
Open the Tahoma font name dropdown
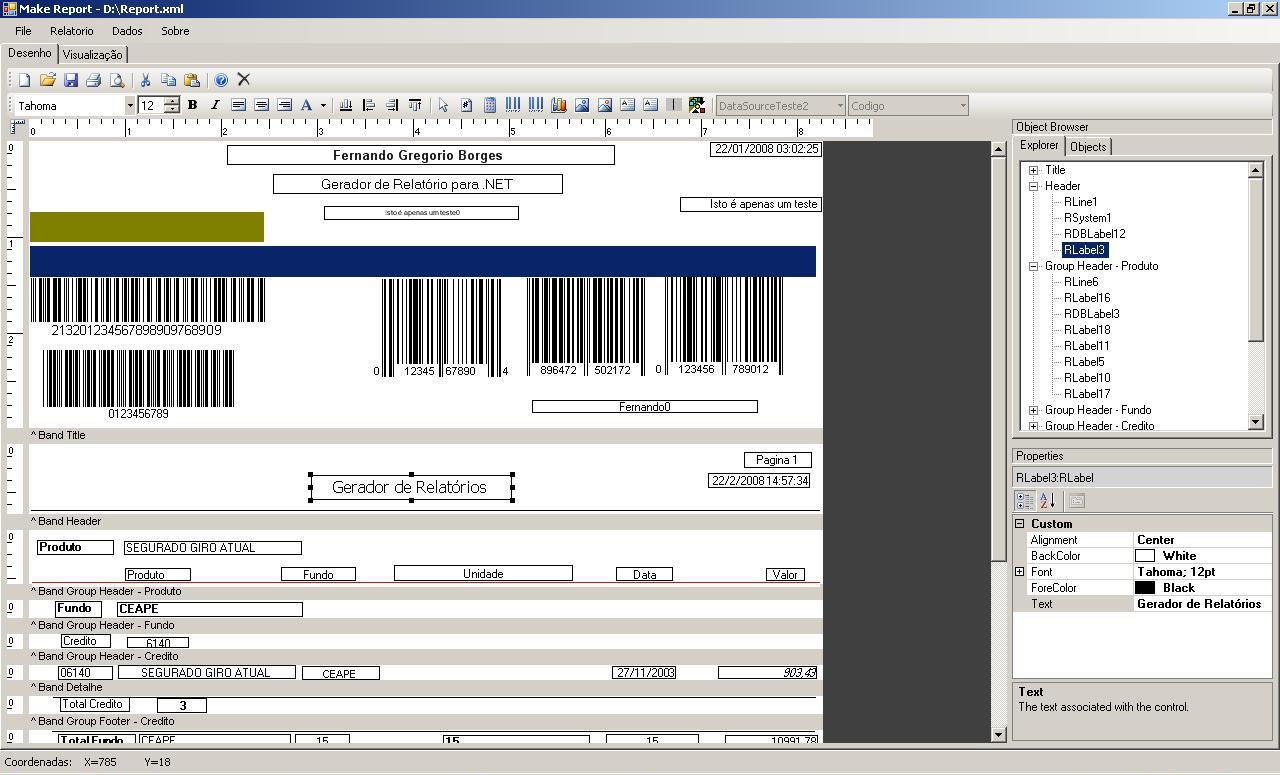129,105
